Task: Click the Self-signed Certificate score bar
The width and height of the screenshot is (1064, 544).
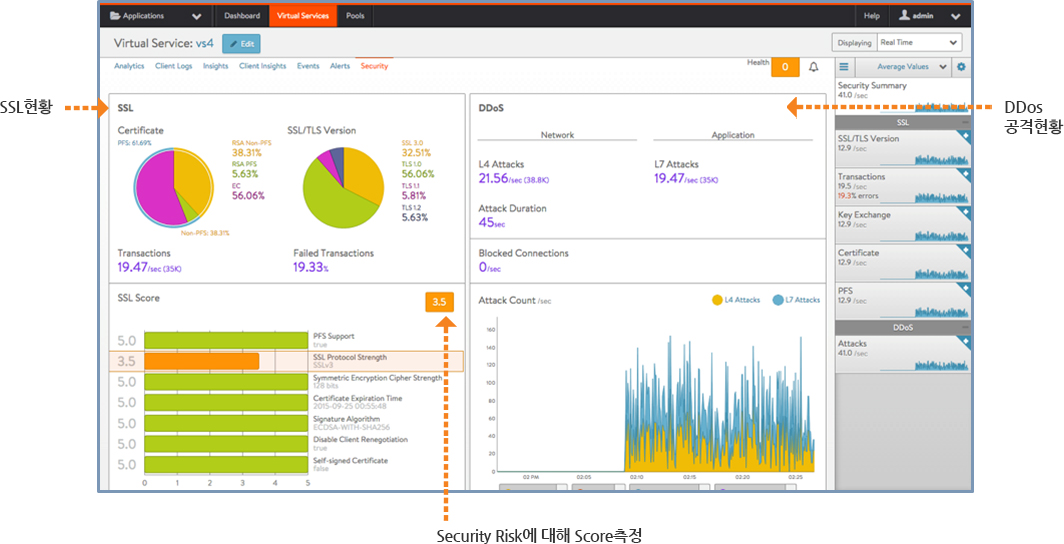Action: pyautogui.click(x=226, y=465)
